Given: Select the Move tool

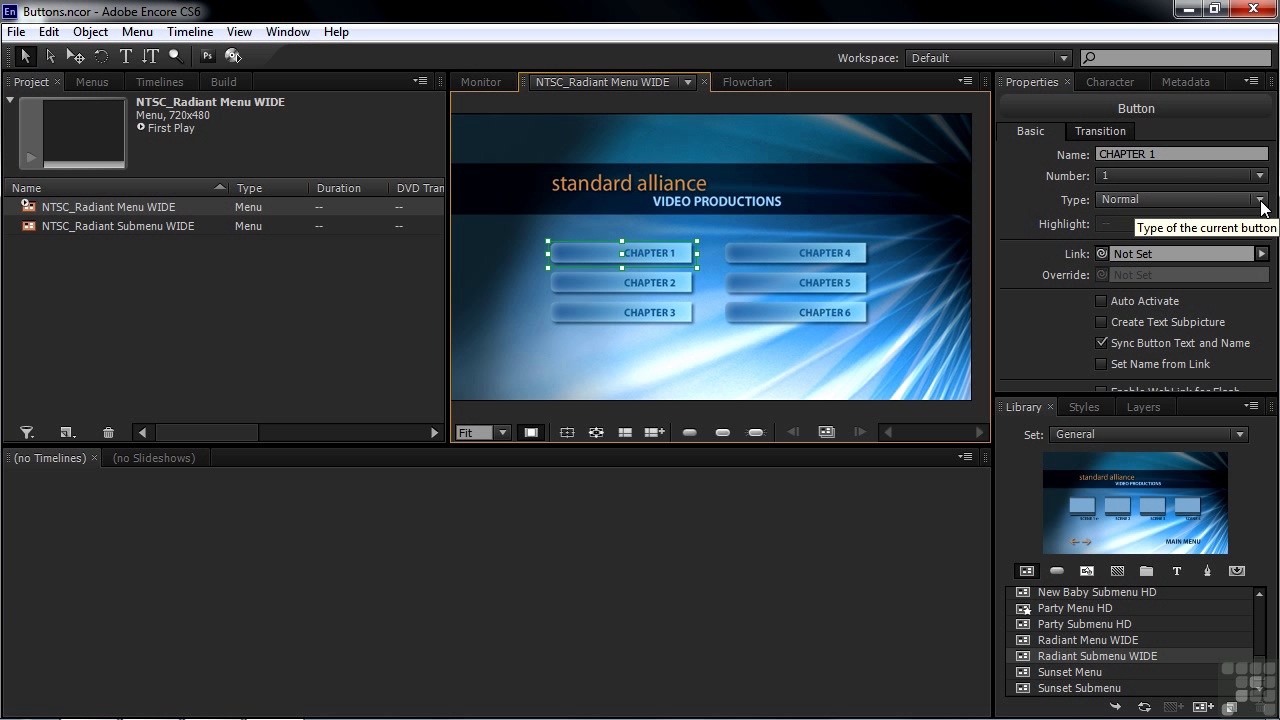Looking at the screenshot, I should (75, 57).
